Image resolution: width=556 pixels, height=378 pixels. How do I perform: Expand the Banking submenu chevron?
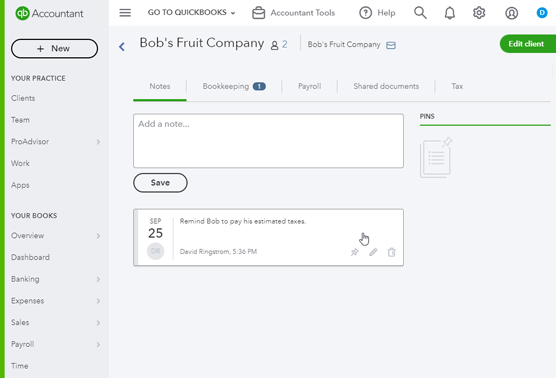[x=98, y=279]
